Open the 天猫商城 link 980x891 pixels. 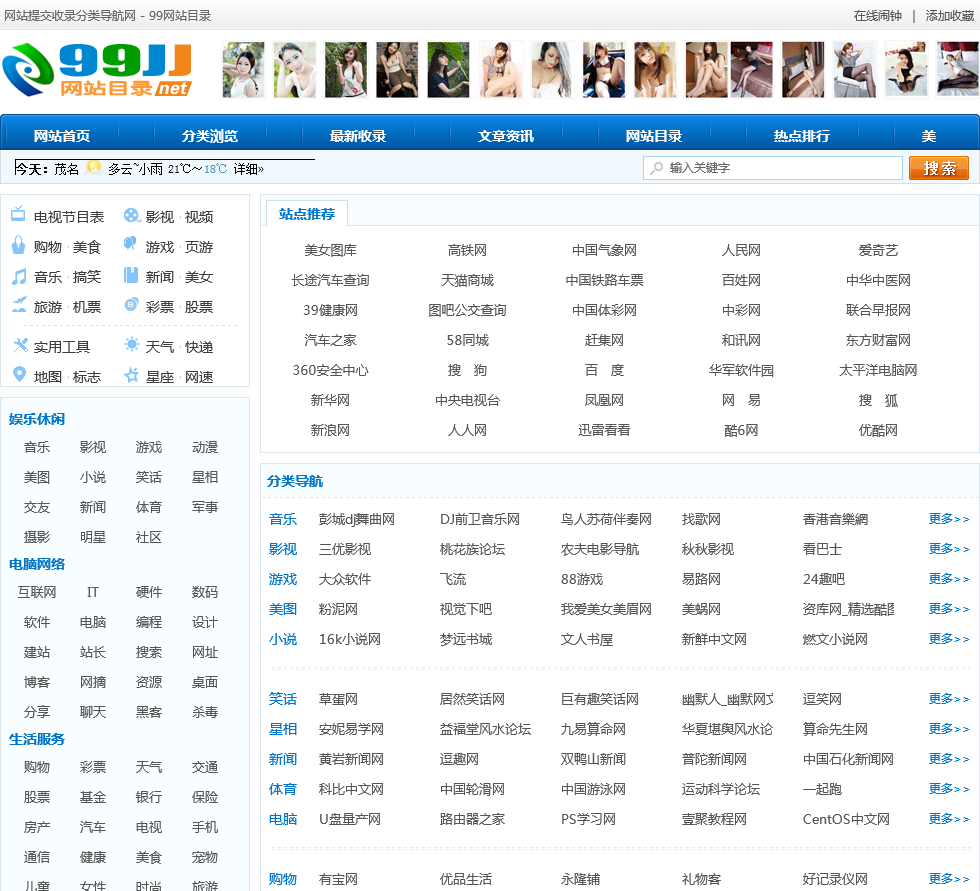tap(467, 280)
